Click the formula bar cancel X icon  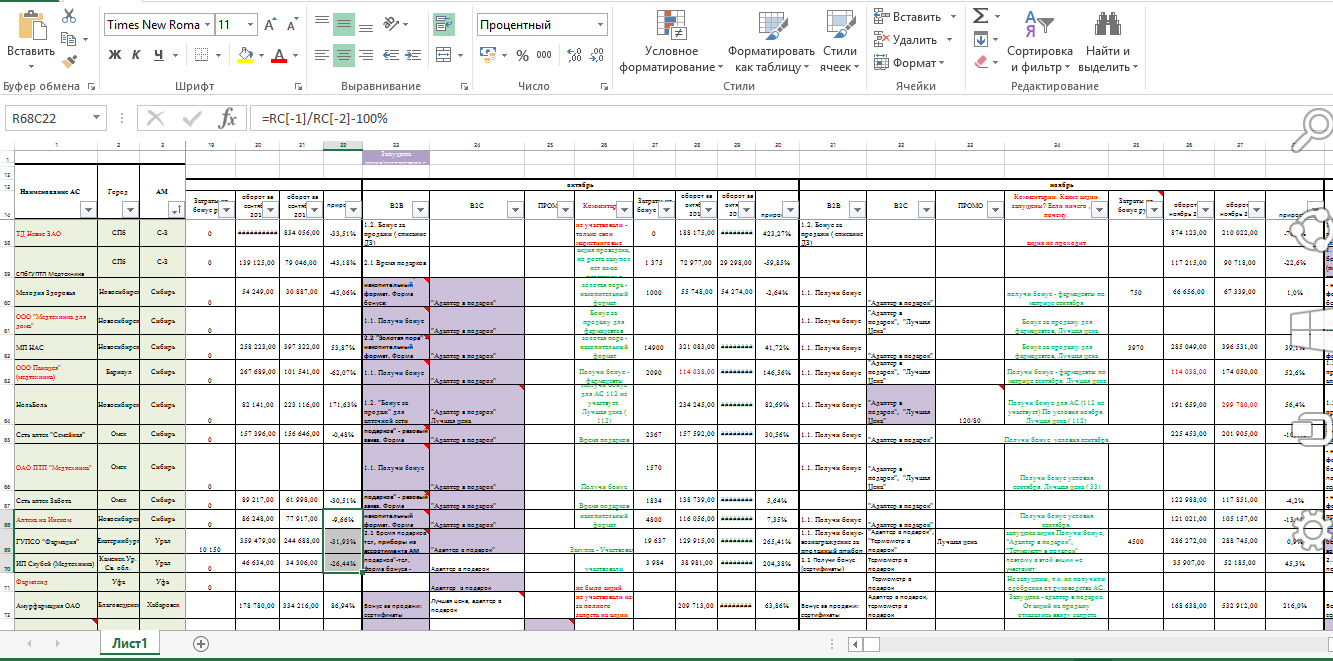[155, 118]
